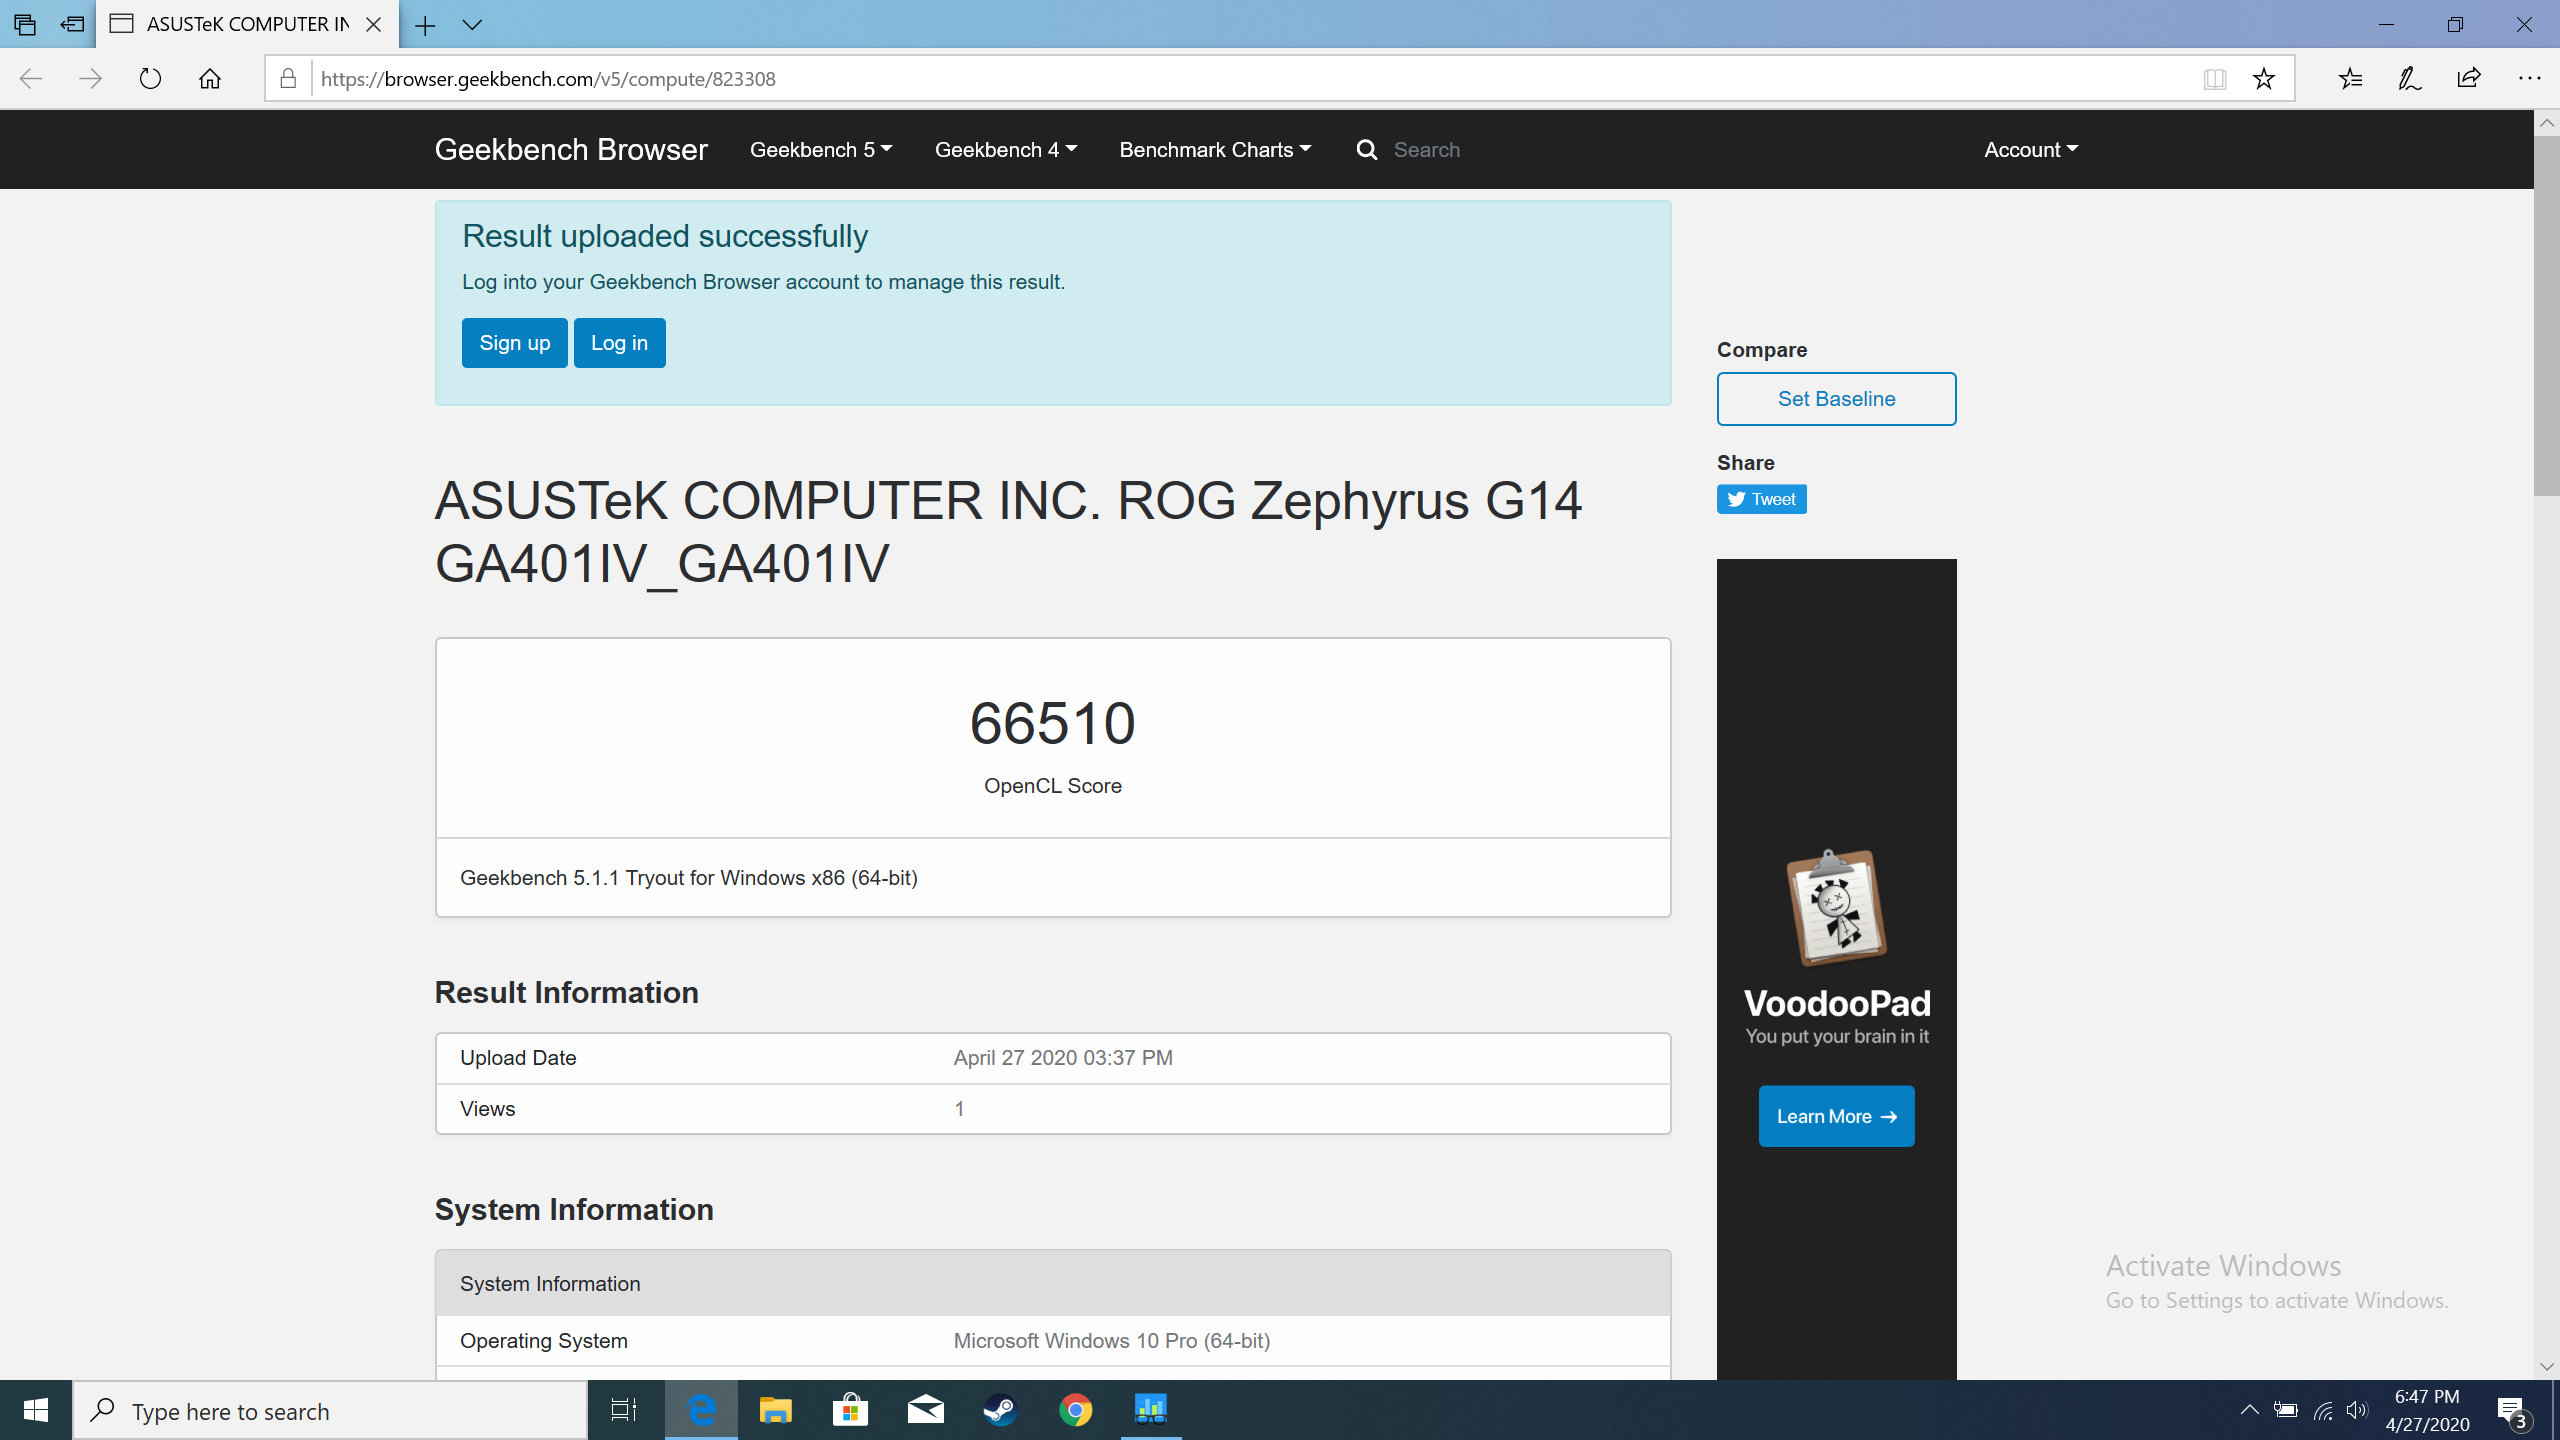Open Windows Start menu
This screenshot has width=2560, height=1440.
pyautogui.click(x=36, y=1410)
